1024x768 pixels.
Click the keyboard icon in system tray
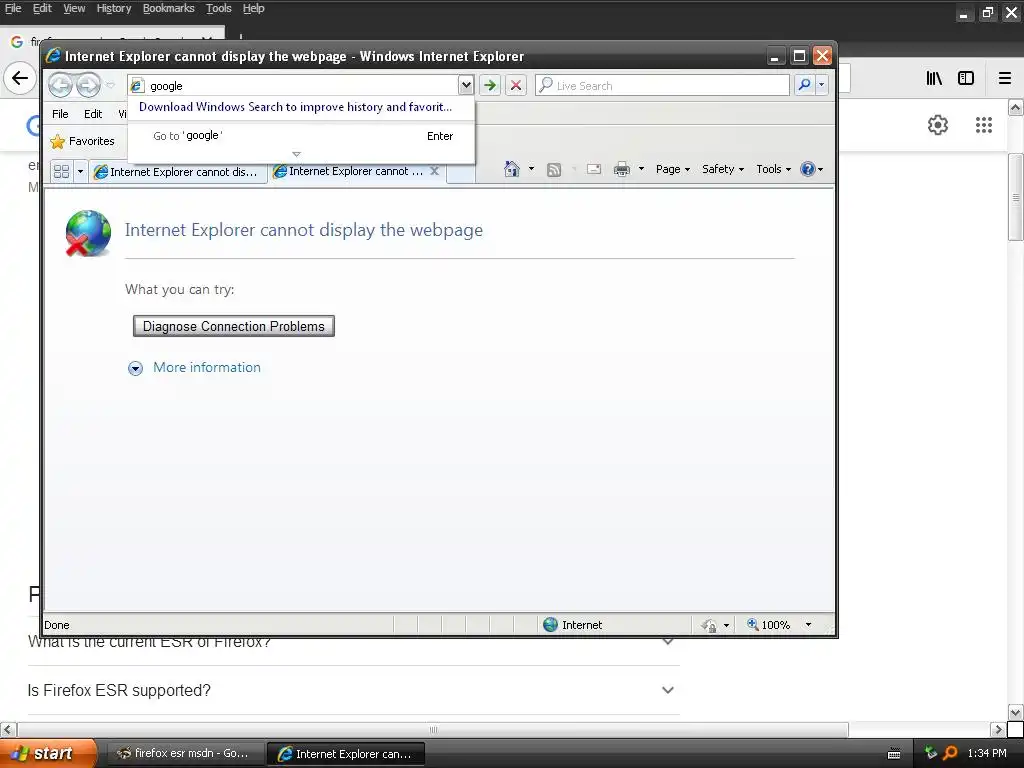tap(894, 754)
